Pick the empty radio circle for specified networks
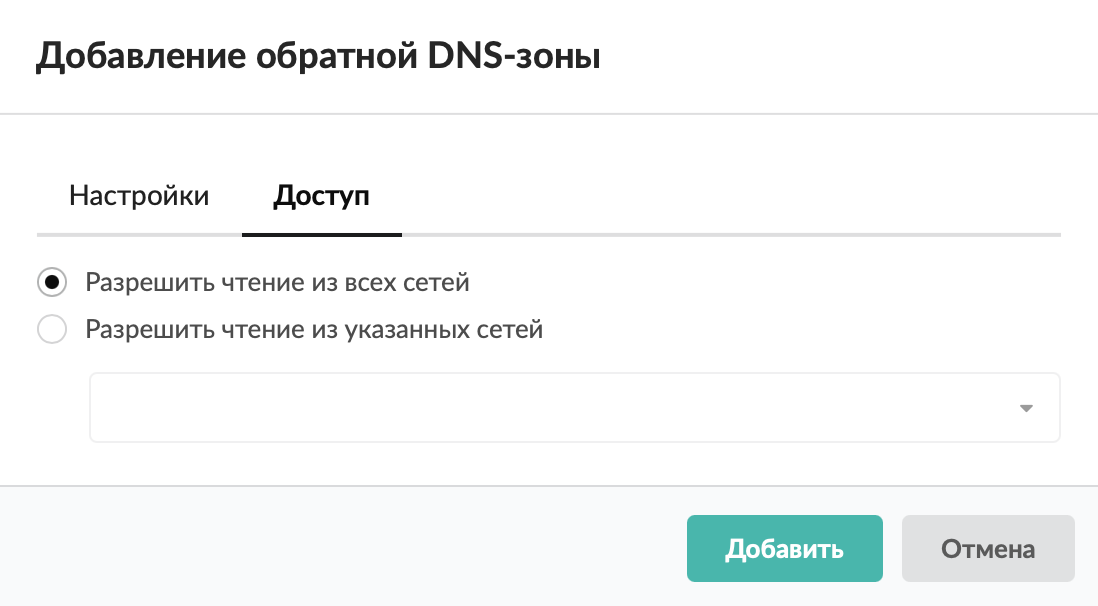This screenshot has width=1098, height=606. tap(52, 329)
